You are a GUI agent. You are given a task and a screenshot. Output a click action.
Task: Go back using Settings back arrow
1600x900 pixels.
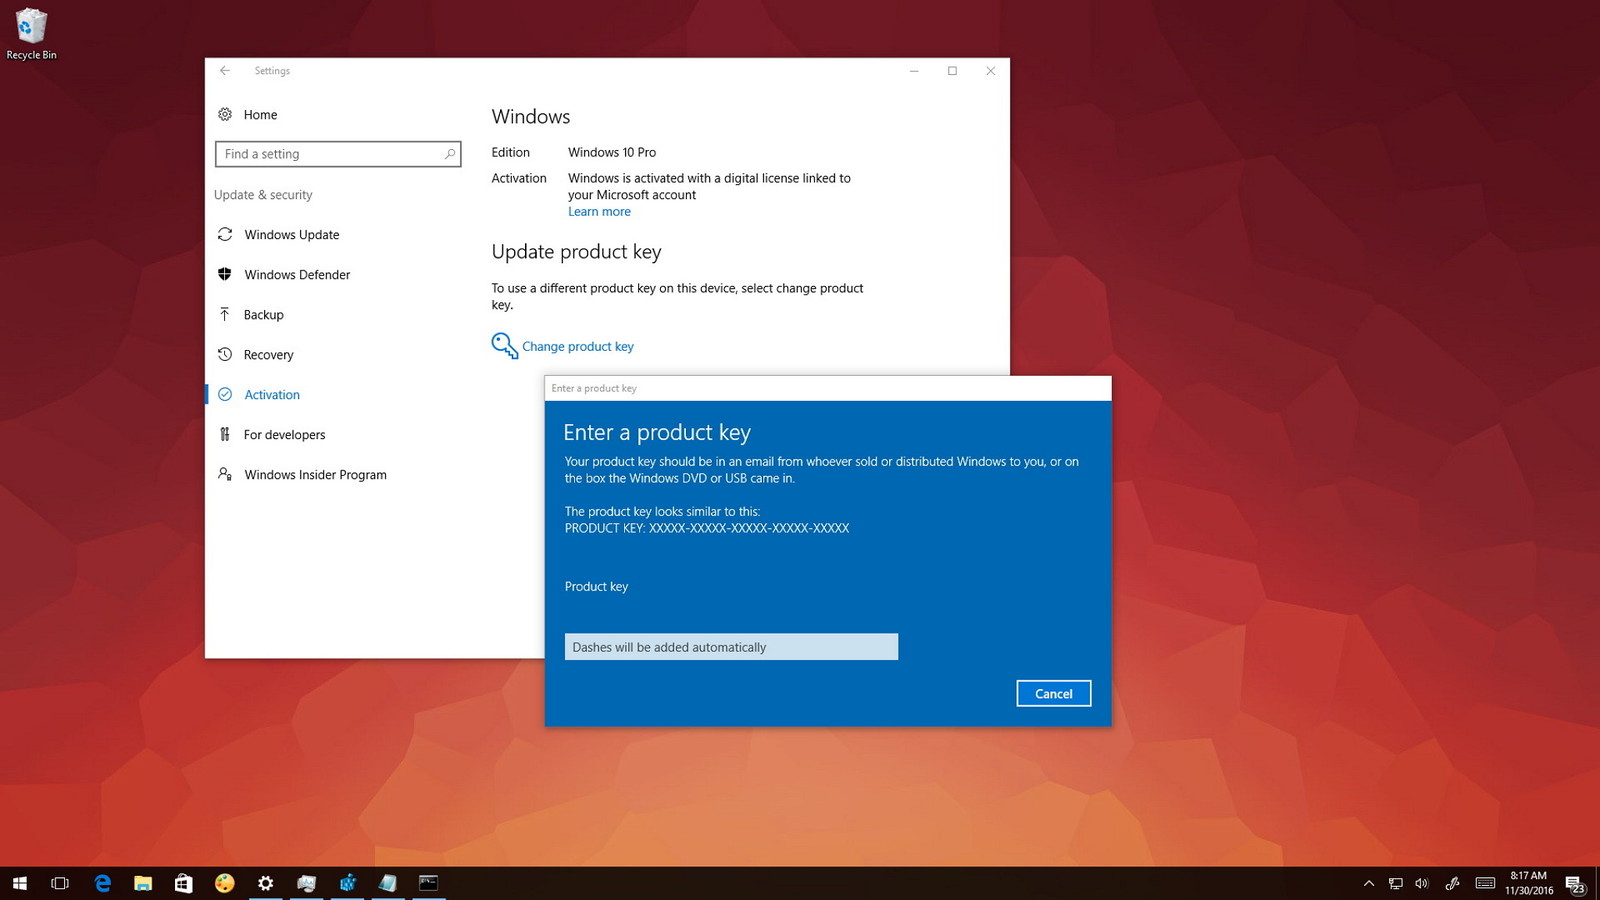(225, 71)
